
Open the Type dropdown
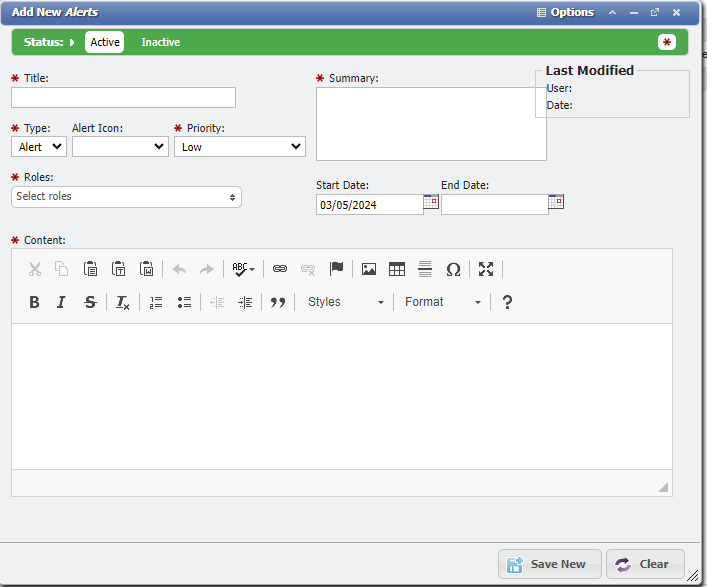pos(39,147)
